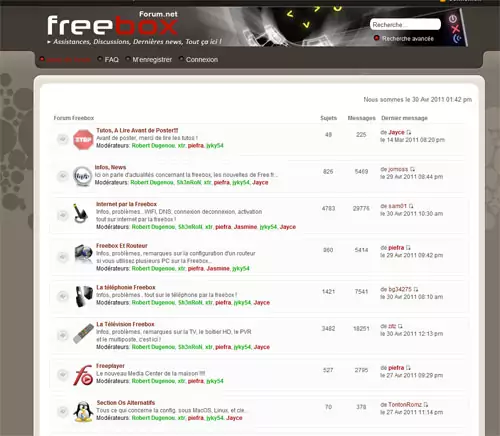Click the red STOP sign forum icon
Image resolution: width=500 pixels, height=436 pixels.
point(83,140)
